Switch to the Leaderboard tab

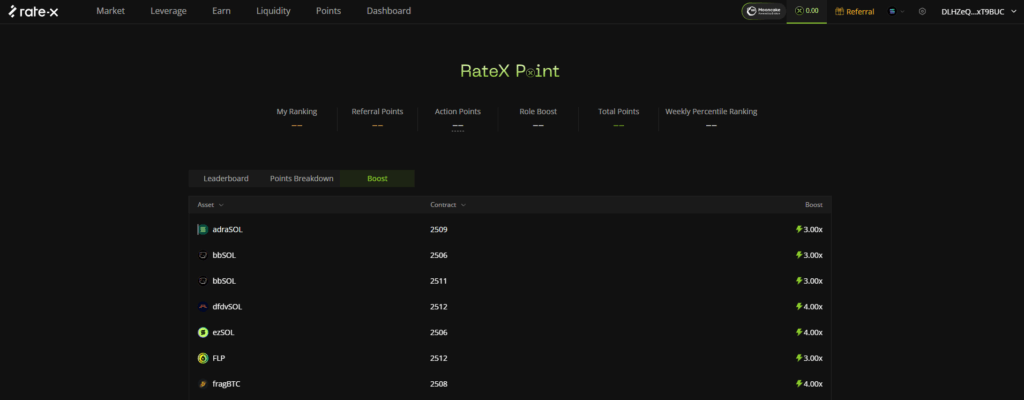[226, 178]
